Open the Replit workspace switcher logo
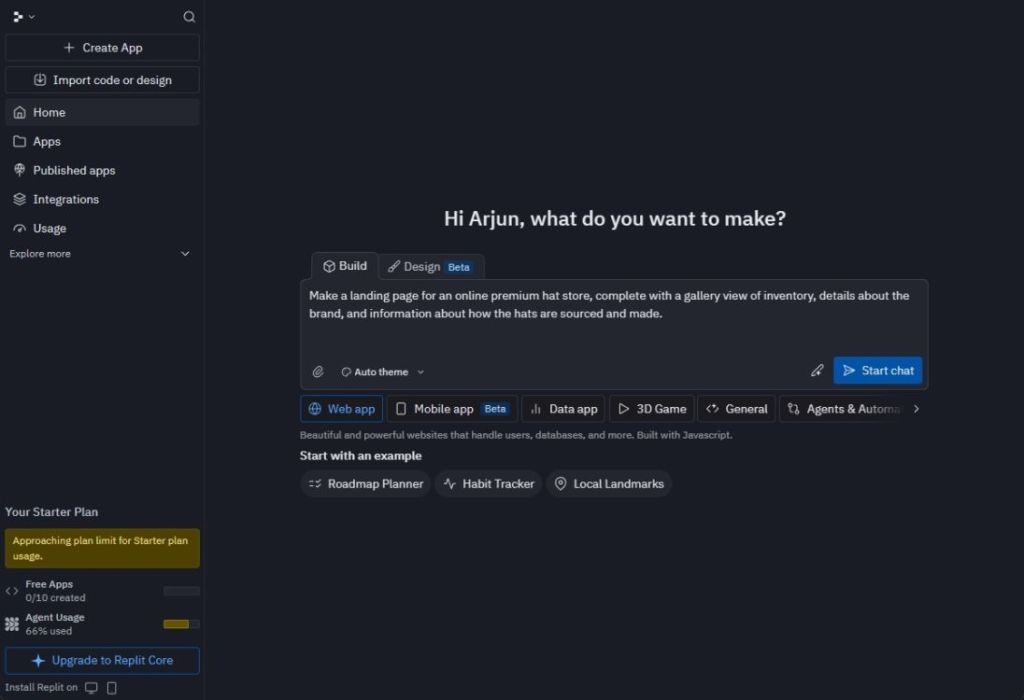Viewport: 1024px width, 700px height. [16, 16]
